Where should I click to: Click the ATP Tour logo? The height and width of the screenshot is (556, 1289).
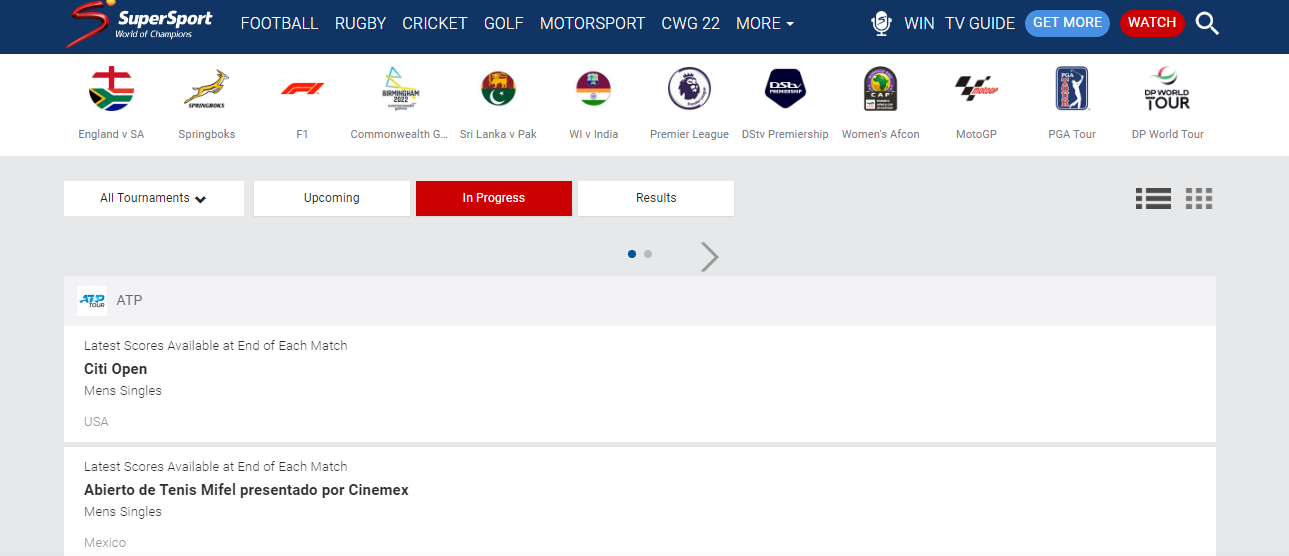92,300
